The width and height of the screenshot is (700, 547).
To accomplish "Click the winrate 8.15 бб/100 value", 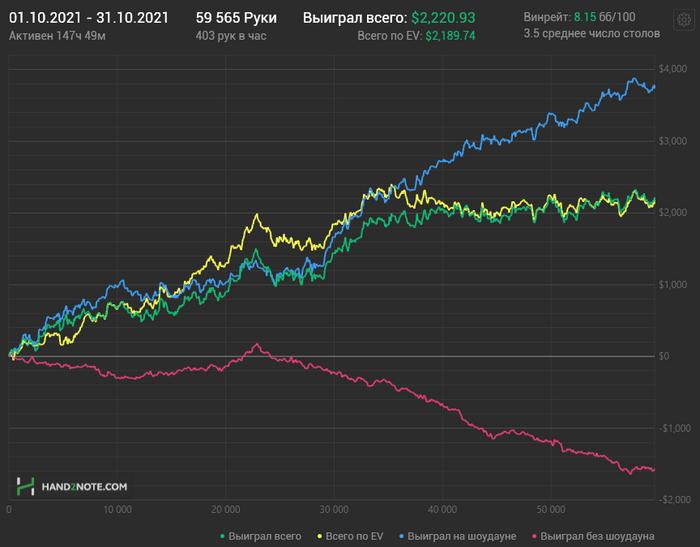I will [604, 17].
